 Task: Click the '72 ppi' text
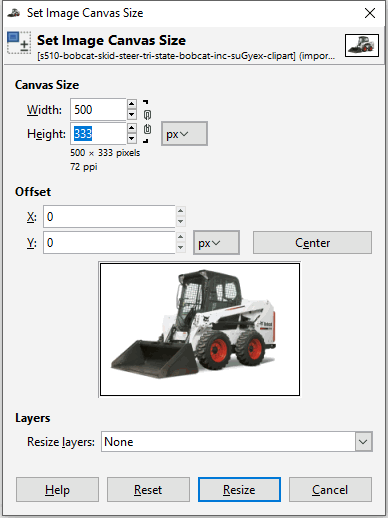(x=84, y=167)
